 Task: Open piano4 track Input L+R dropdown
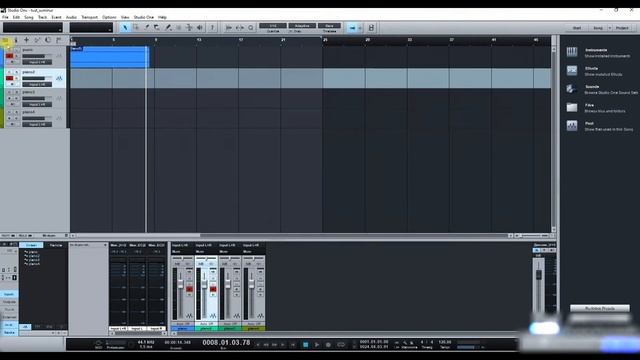37,124
